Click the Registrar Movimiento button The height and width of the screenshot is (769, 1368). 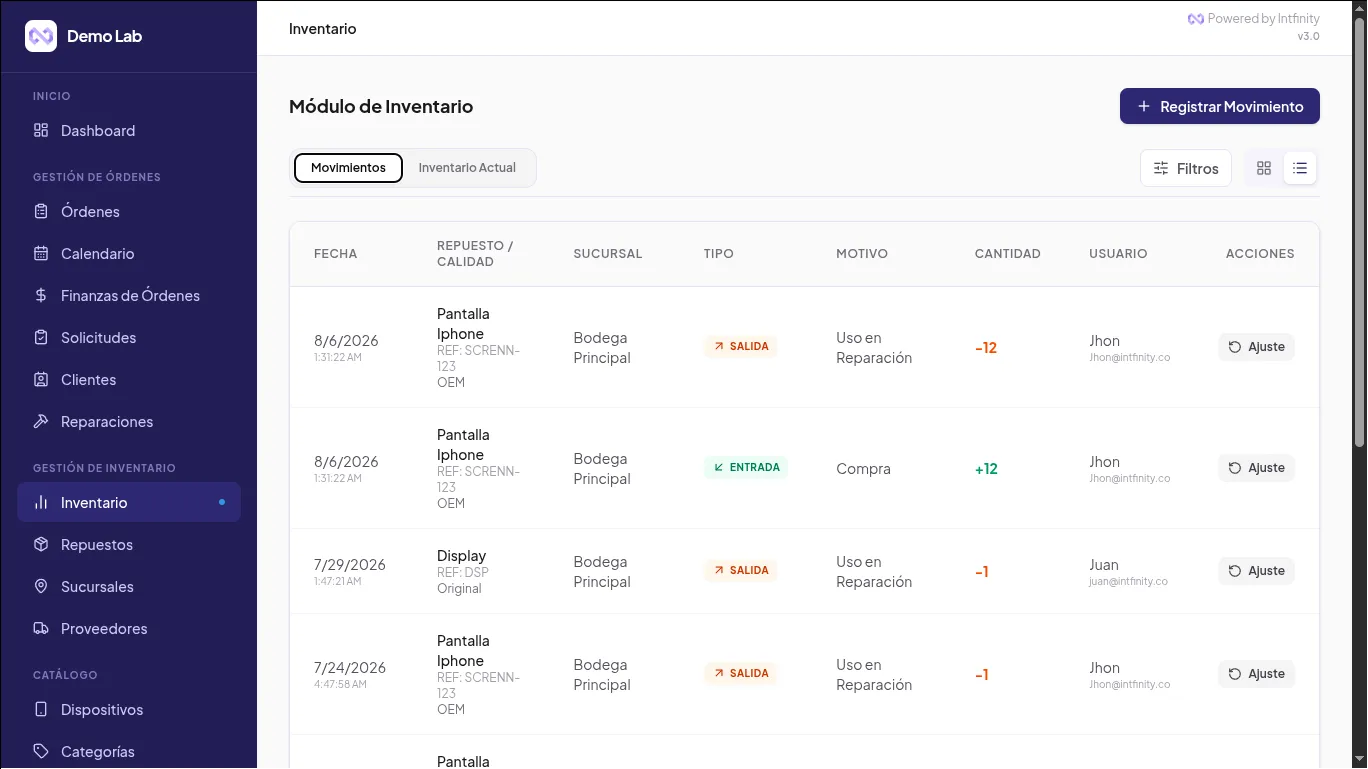coord(1220,106)
